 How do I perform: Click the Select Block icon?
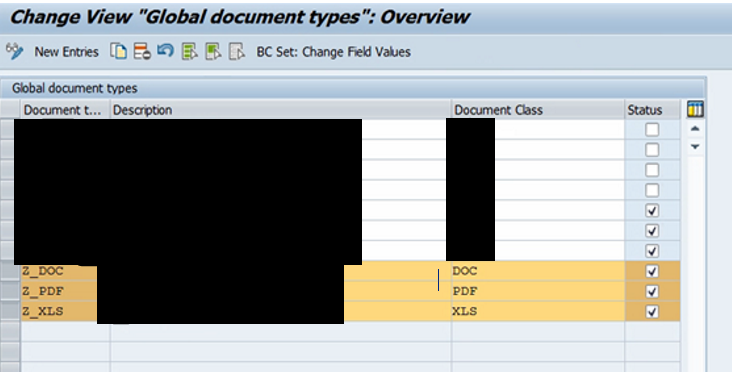213,51
